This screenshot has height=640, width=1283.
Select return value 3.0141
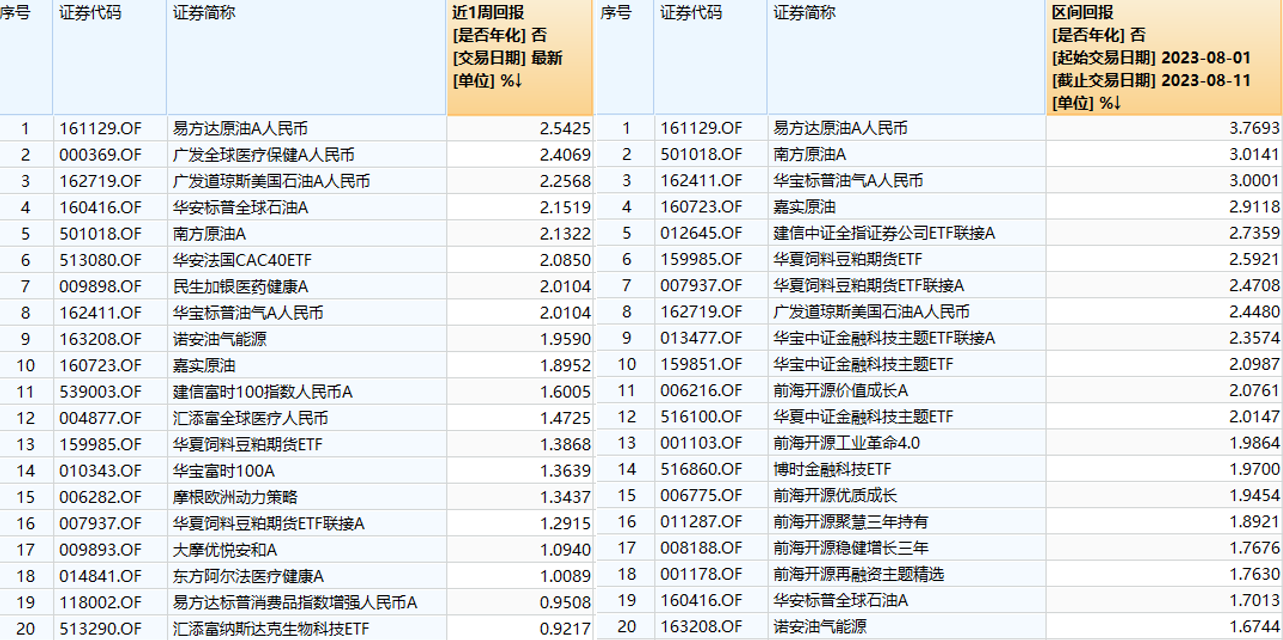[1253, 154]
